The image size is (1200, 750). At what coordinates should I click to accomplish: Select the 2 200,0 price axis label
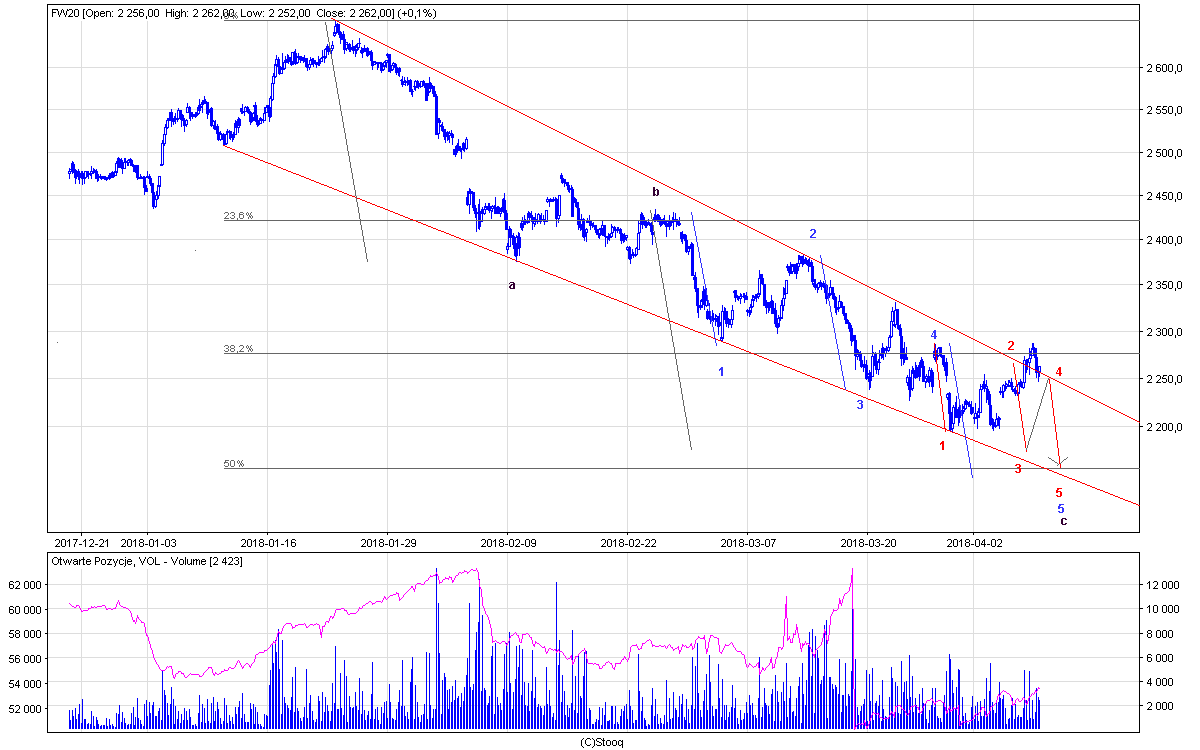(1164, 427)
